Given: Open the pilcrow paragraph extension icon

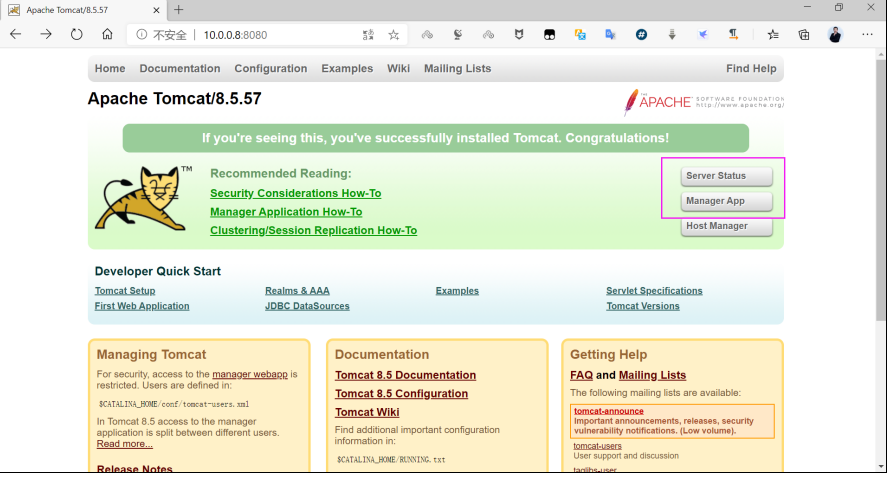Looking at the screenshot, I should [733, 35].
